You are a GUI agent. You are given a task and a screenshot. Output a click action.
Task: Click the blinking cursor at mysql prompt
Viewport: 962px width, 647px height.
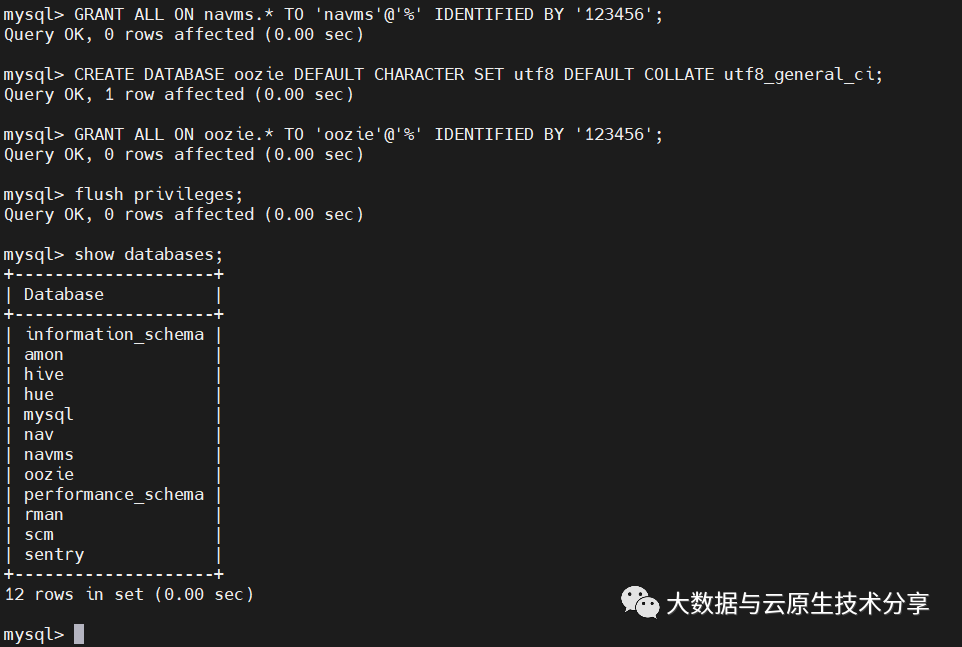(x=79, y=634)
